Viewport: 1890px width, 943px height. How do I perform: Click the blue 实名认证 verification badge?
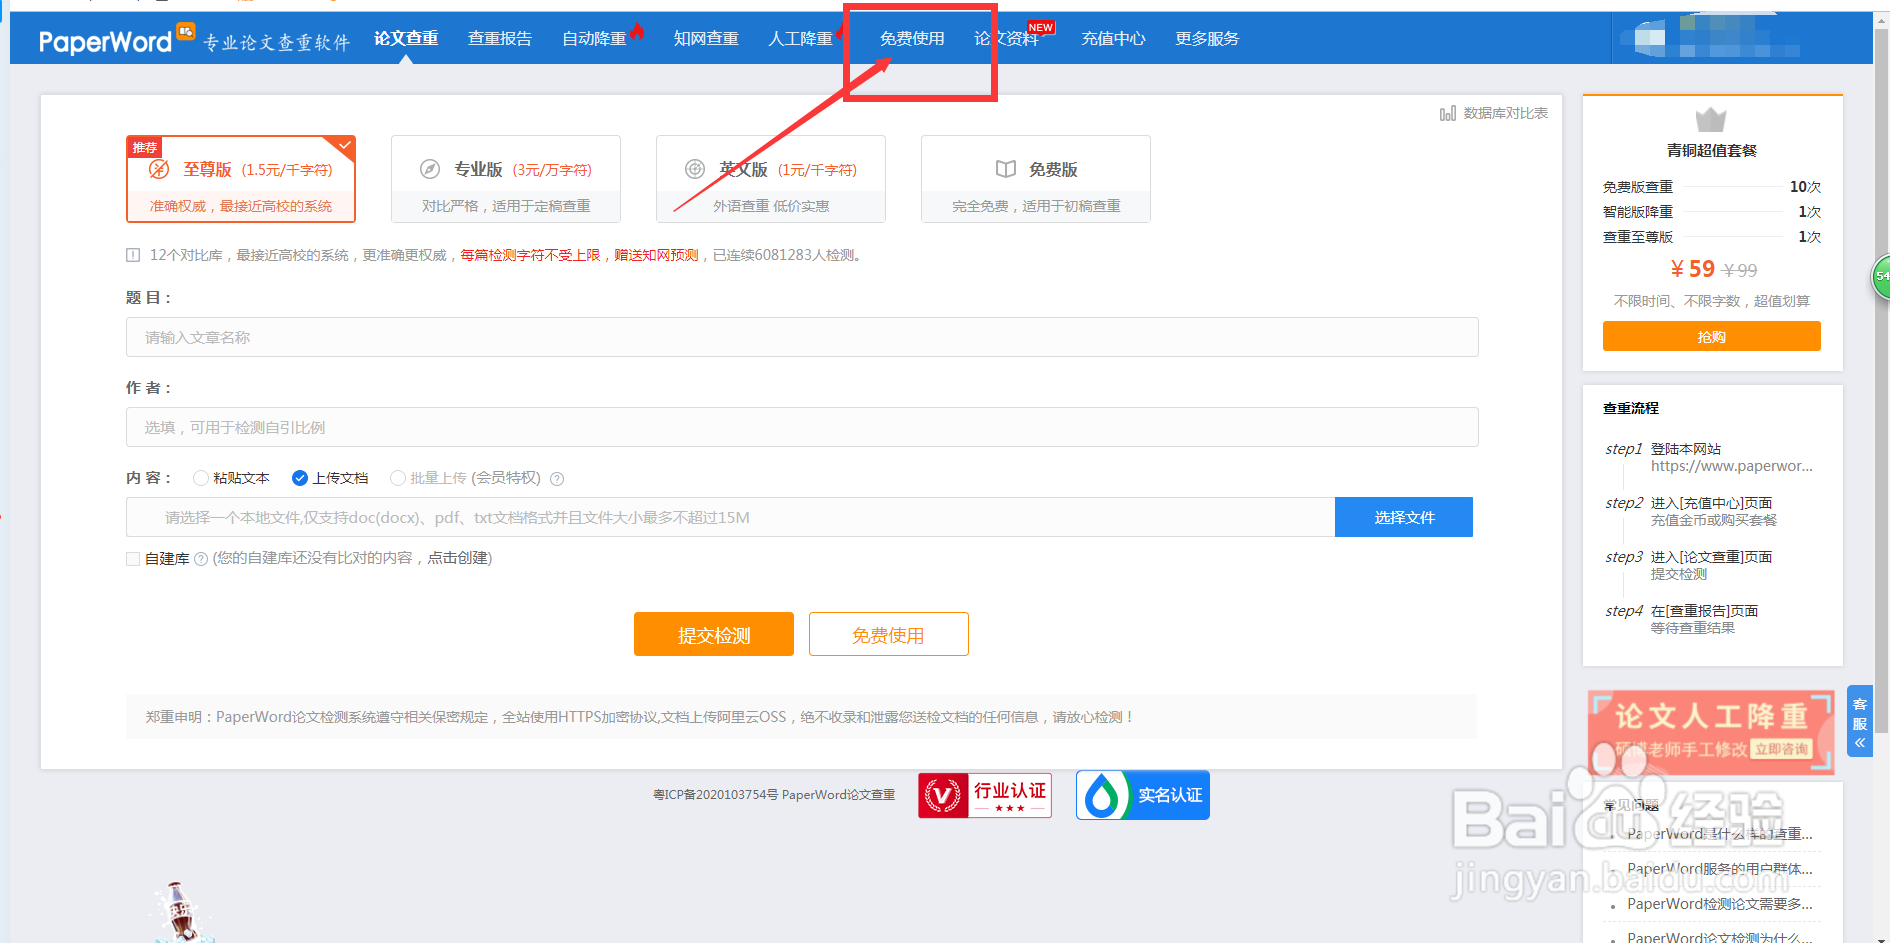[x=1142, y=795]
